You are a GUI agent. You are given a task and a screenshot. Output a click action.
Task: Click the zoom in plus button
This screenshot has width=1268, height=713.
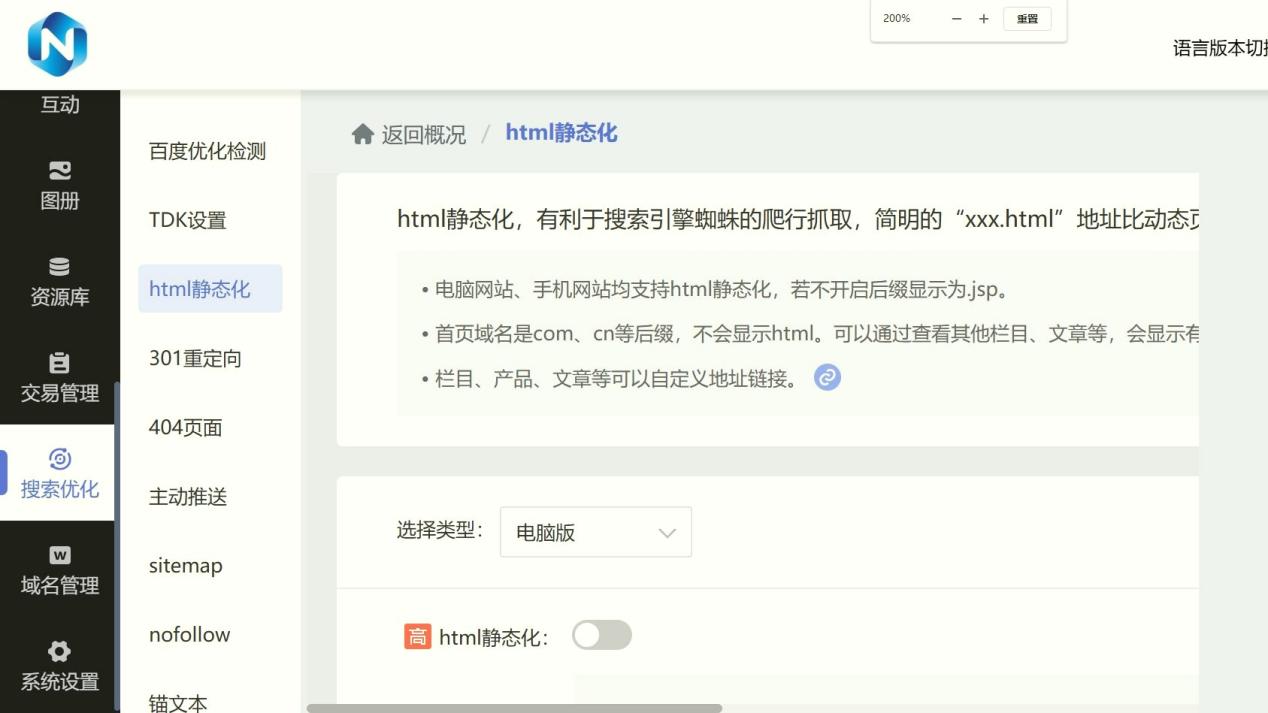[984, 19]
